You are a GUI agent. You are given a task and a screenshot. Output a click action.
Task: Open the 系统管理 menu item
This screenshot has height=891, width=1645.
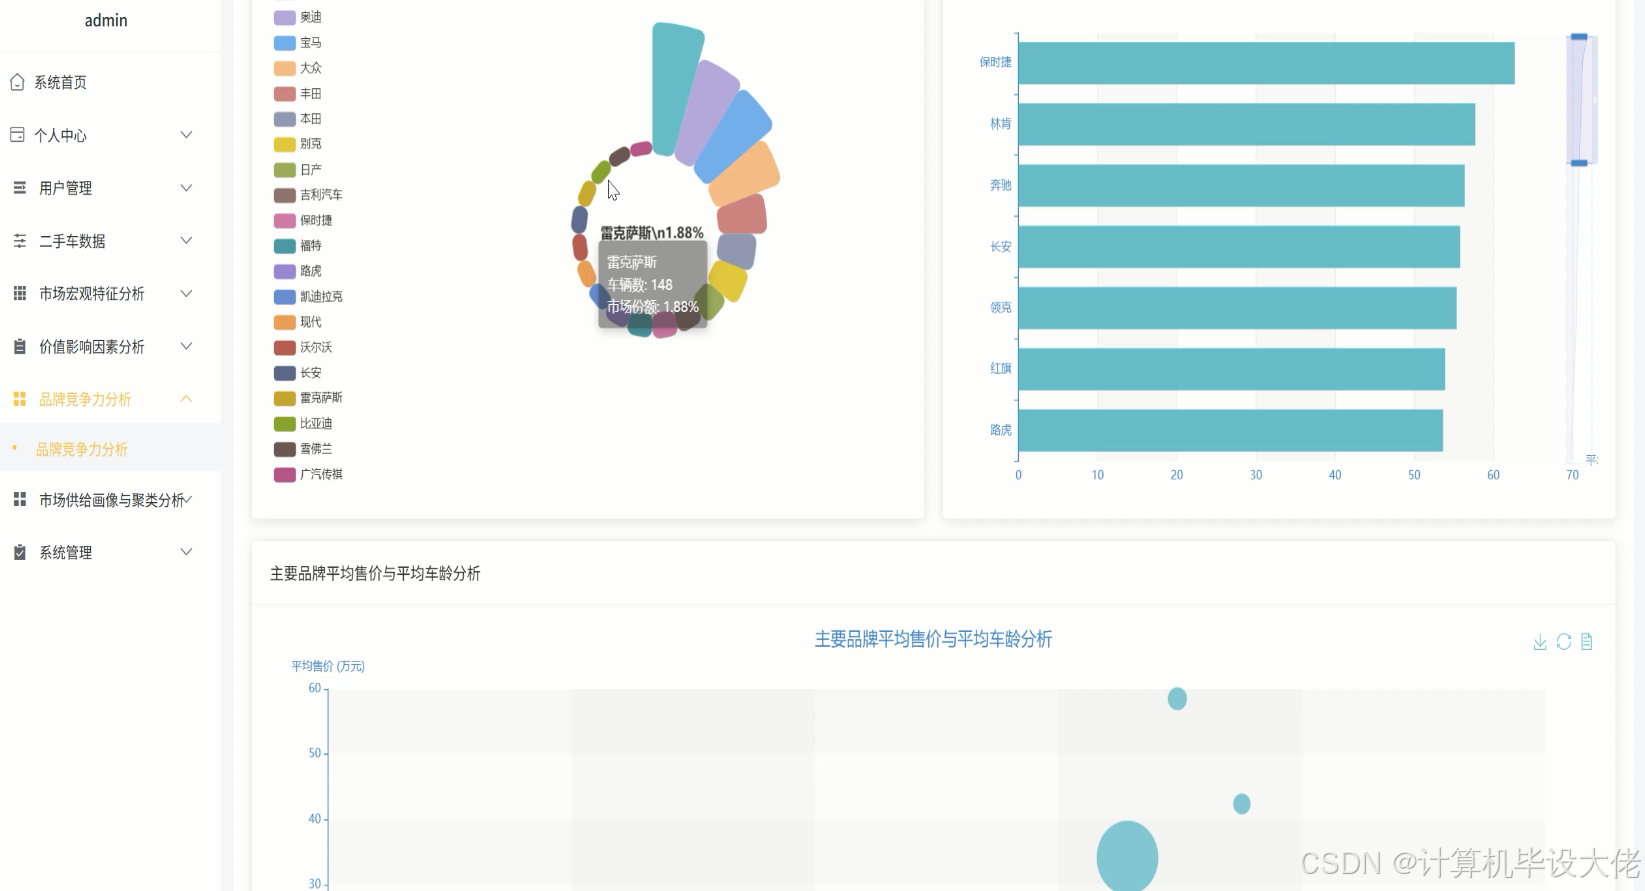pos(110,552)
